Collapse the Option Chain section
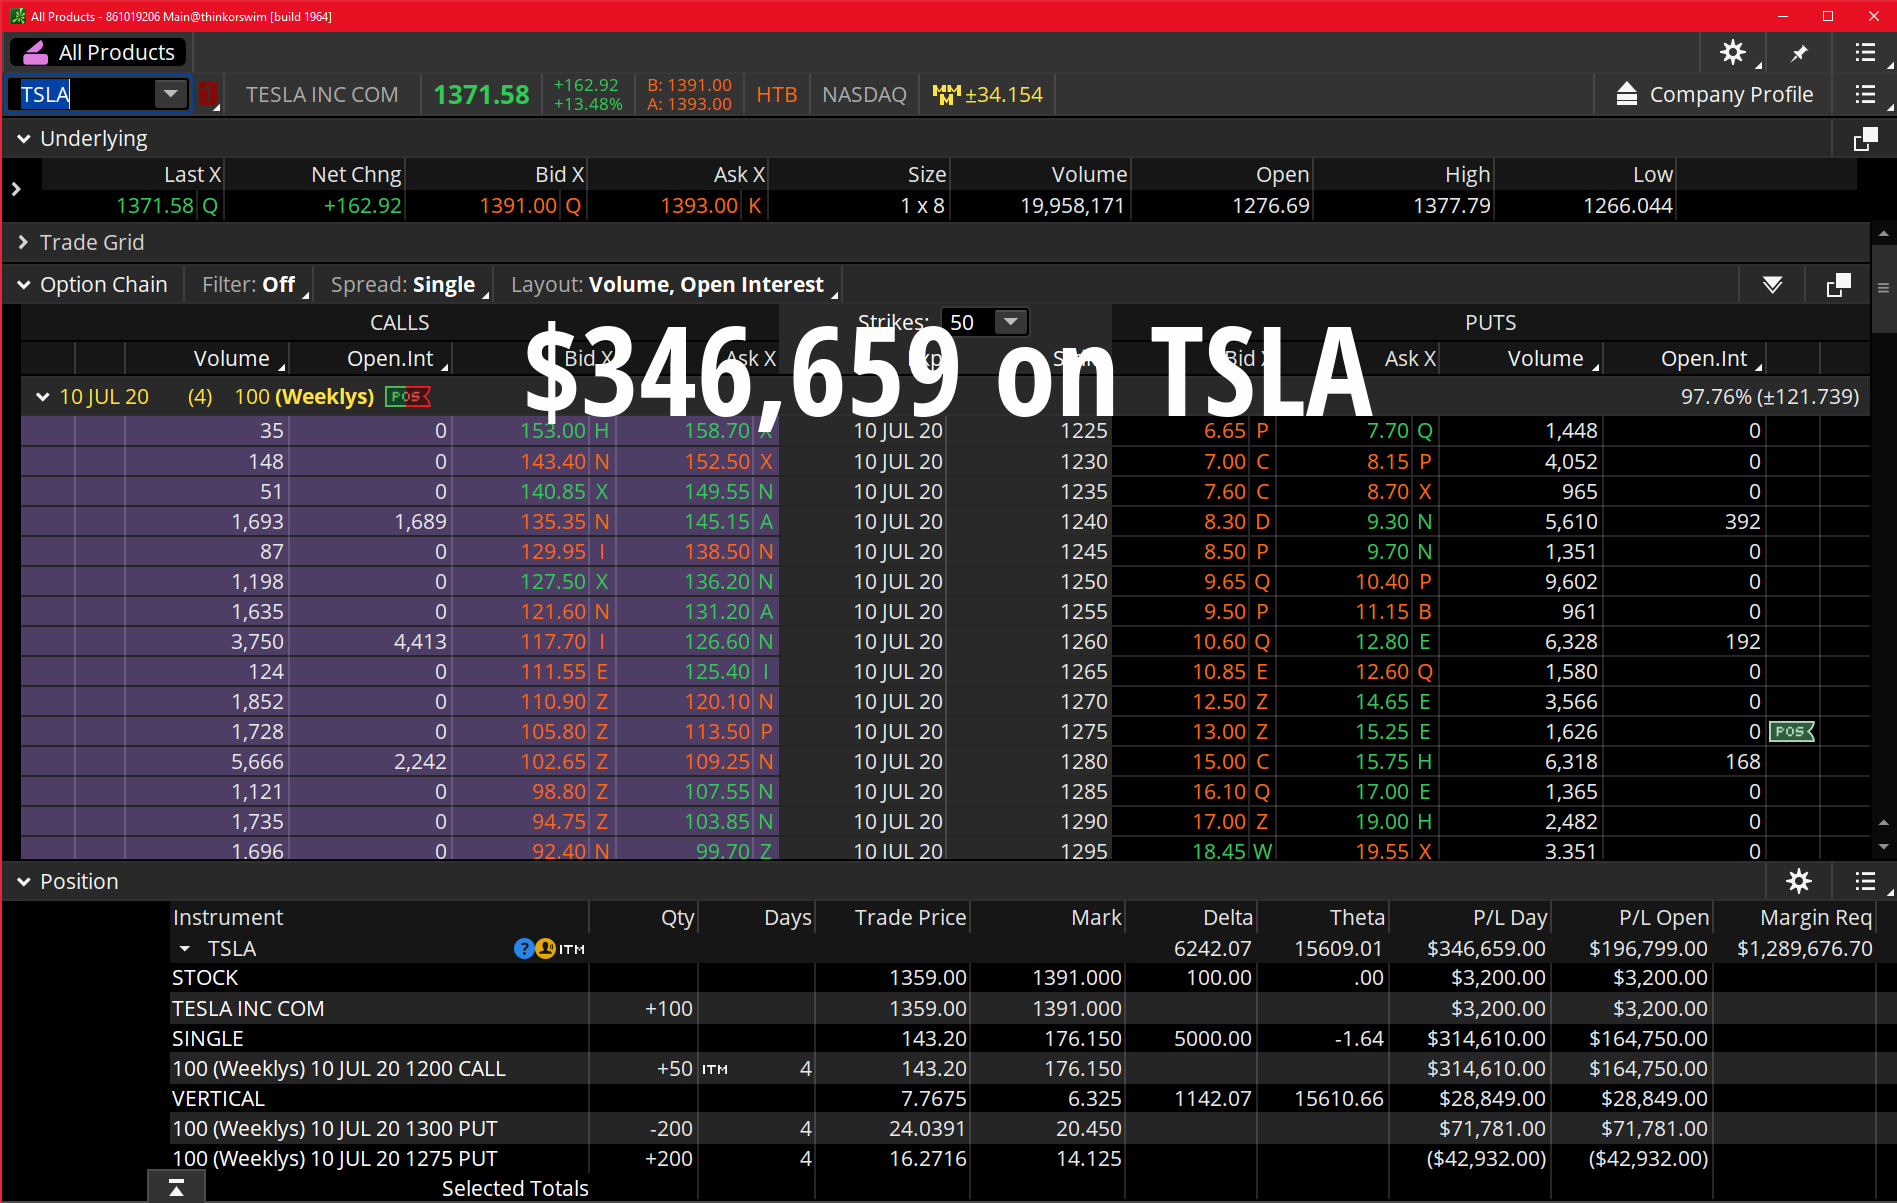The height and width of the screenshot is (1203, 1897). point(24,285)
